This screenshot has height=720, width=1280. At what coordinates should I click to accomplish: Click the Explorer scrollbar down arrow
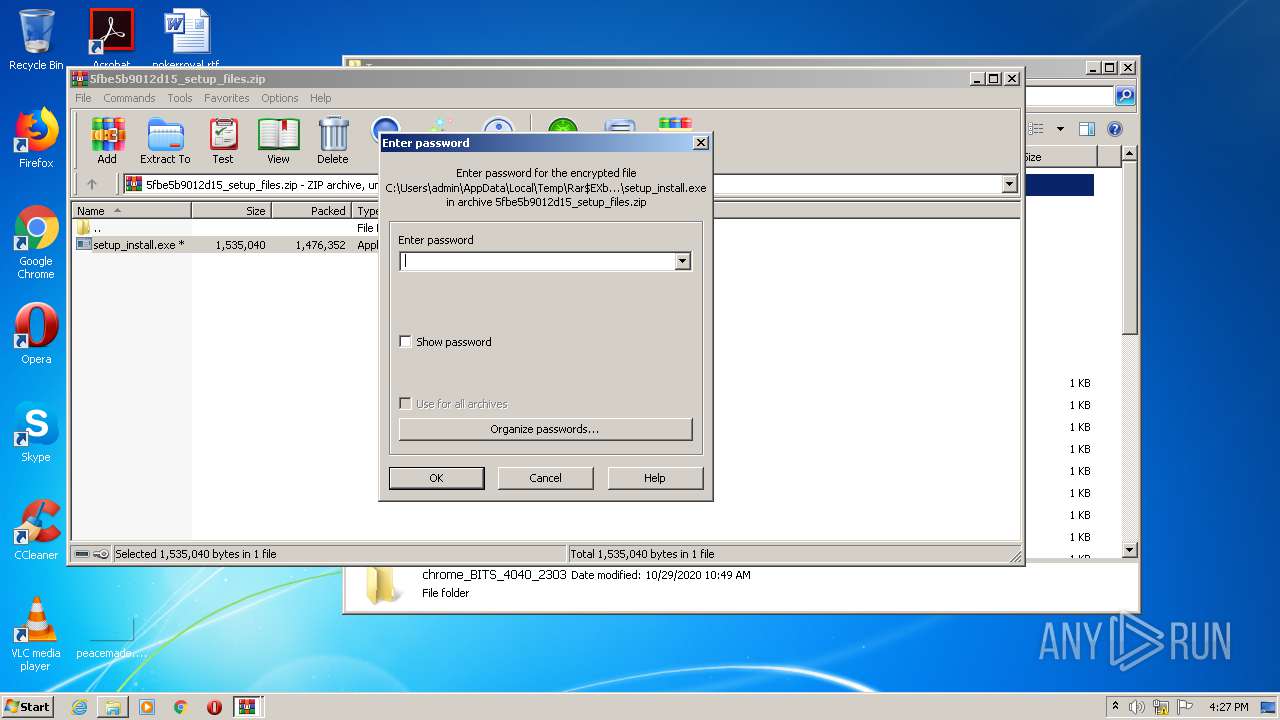coord(1129,550)
